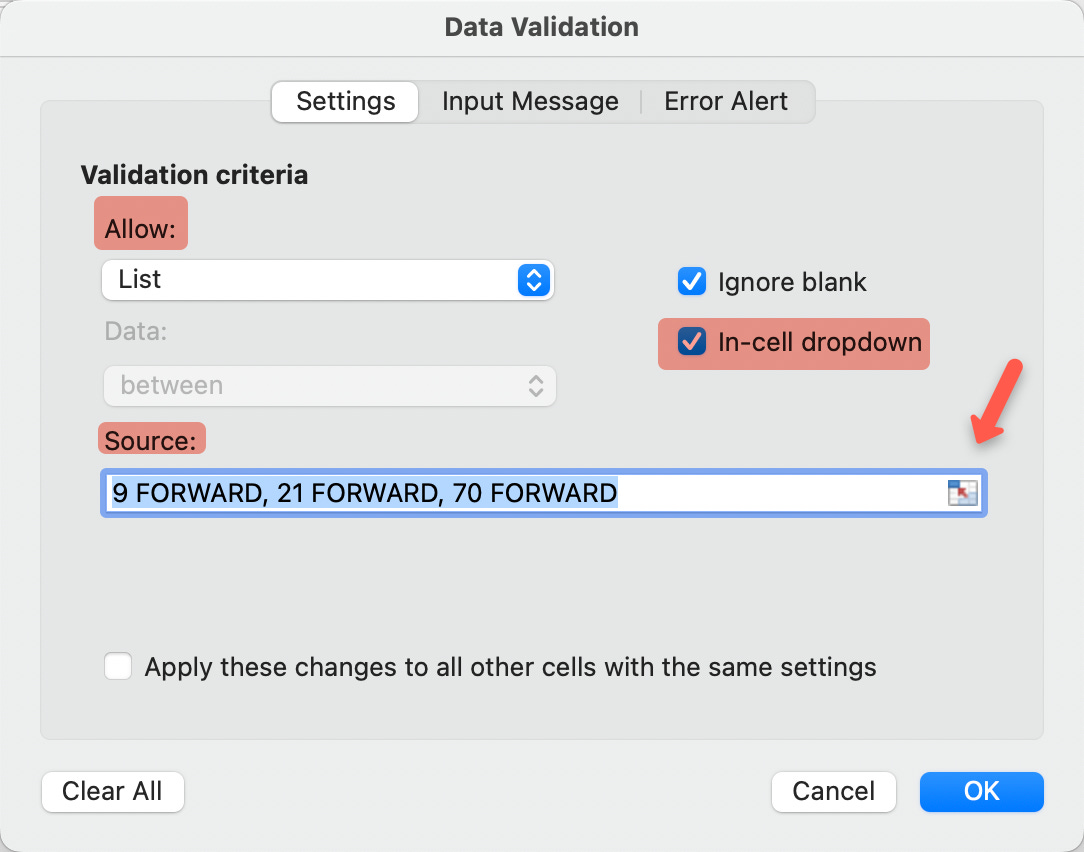Click the Ignore blank label text

tap(792, 282)
